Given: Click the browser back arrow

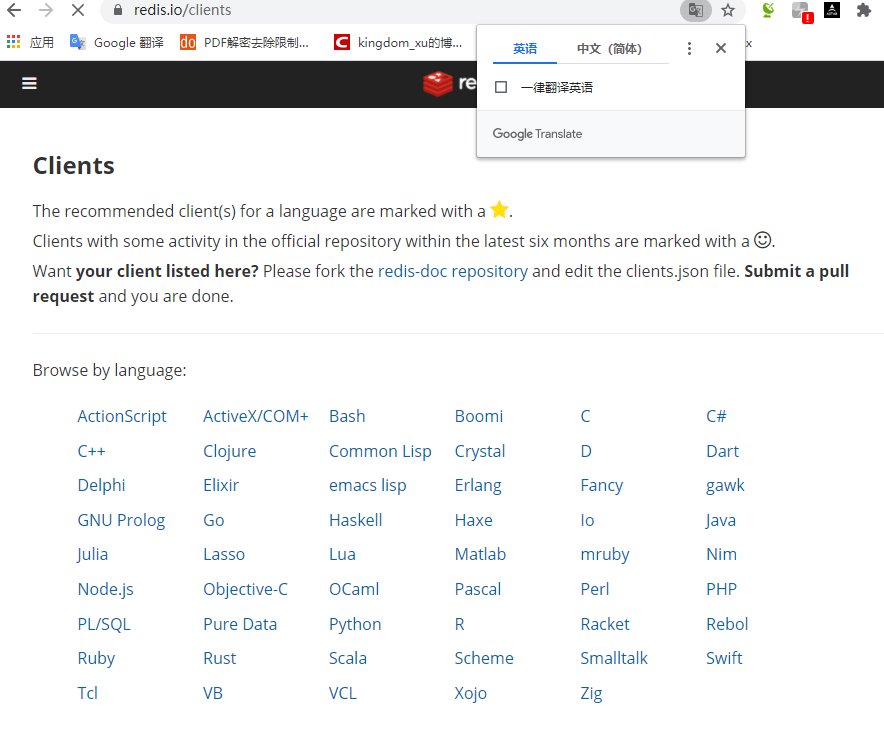Looking at the screenshot, I should [14, 10].
